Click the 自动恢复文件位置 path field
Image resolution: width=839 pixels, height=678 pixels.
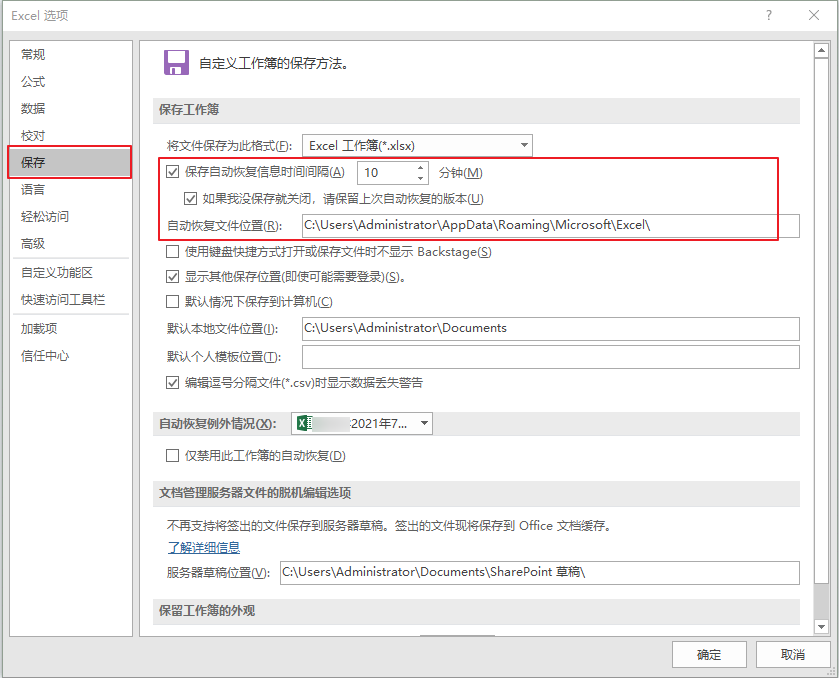point(551,226)
